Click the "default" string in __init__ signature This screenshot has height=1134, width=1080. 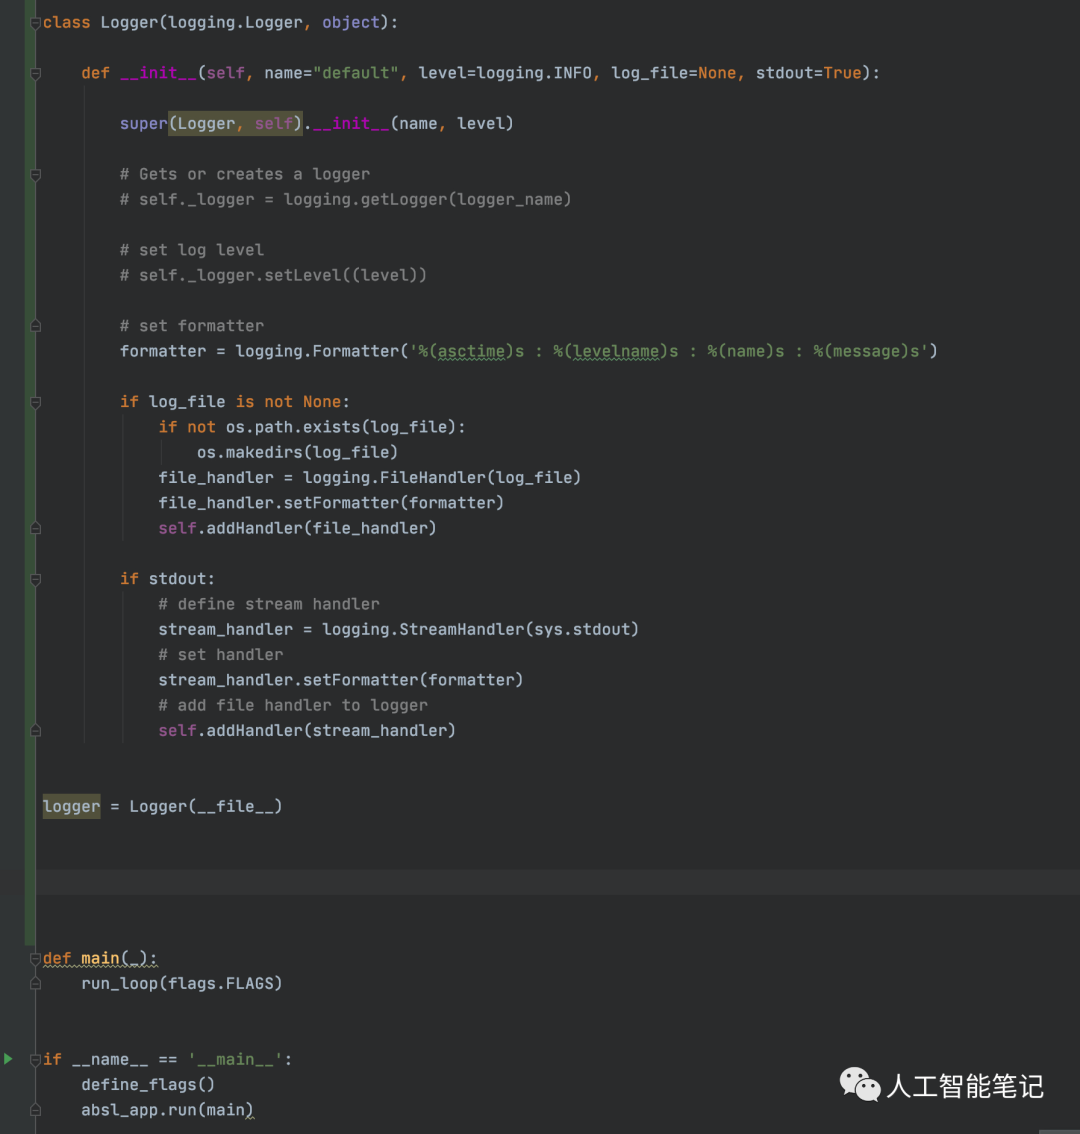(355, 73)
